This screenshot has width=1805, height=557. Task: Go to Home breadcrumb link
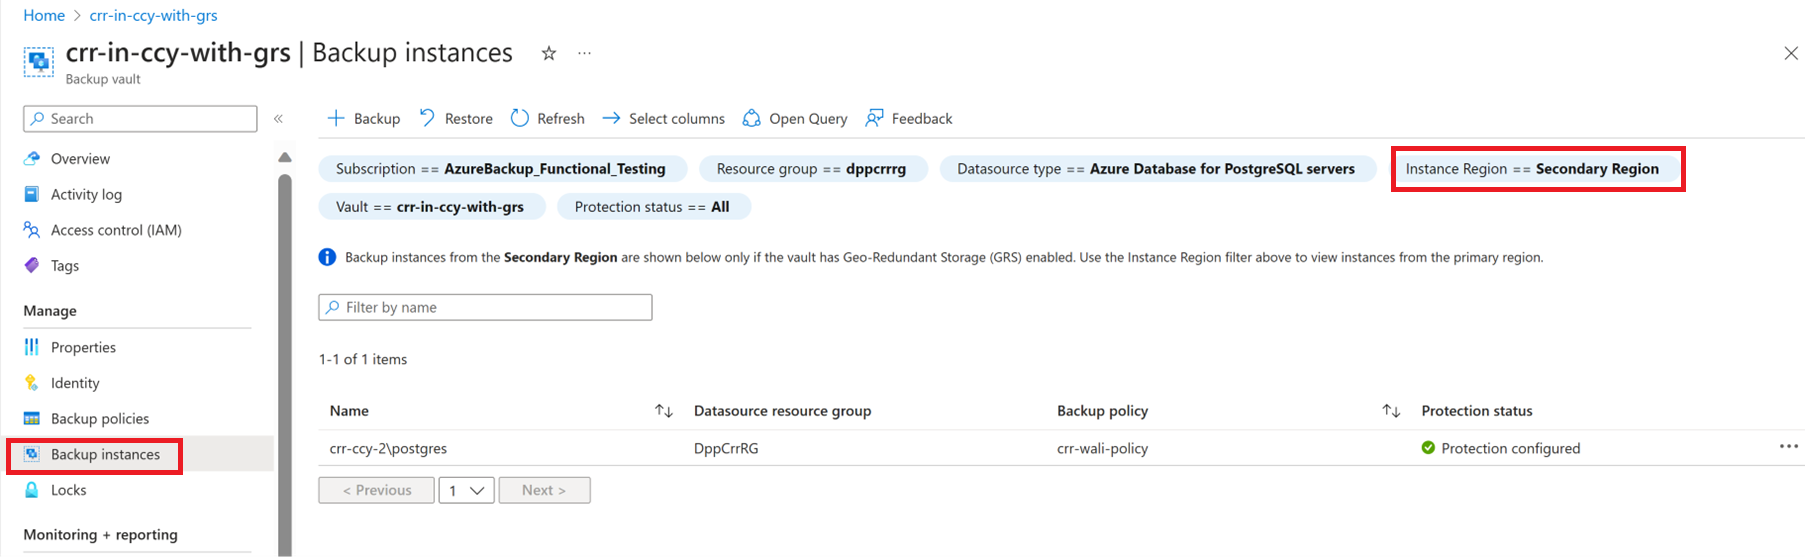(44, 15)
